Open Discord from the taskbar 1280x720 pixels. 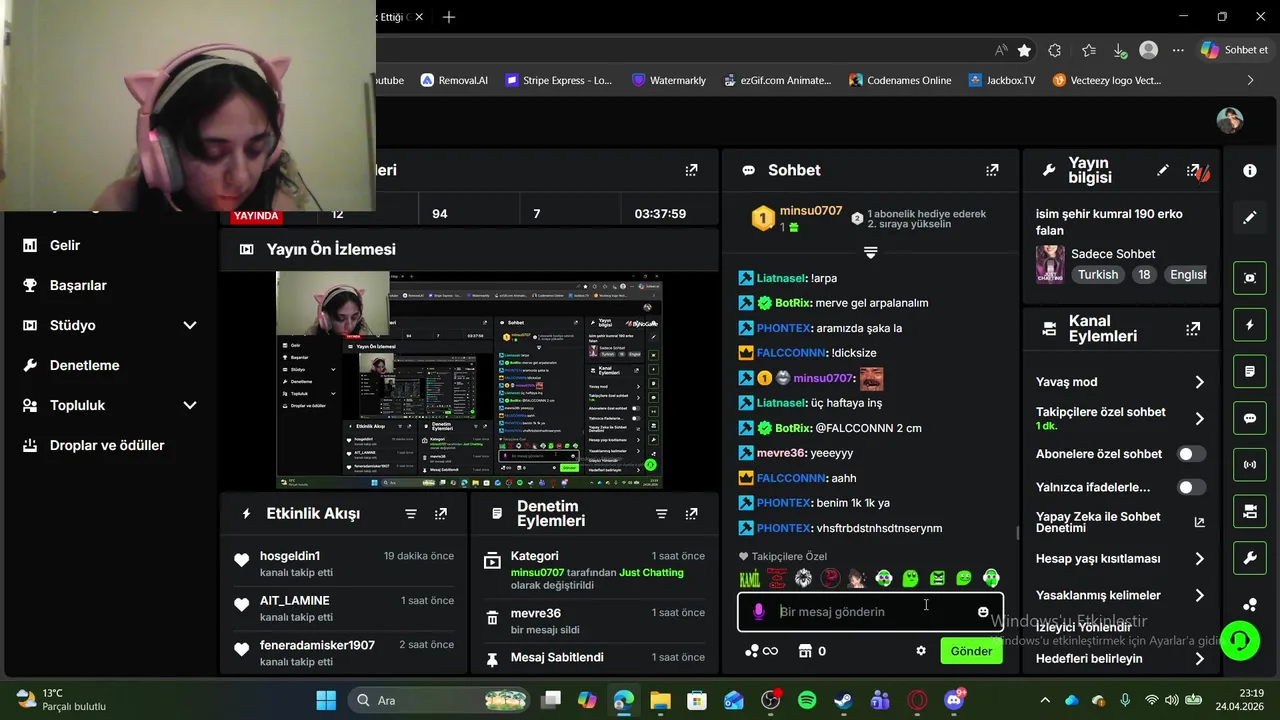point(954,700)
